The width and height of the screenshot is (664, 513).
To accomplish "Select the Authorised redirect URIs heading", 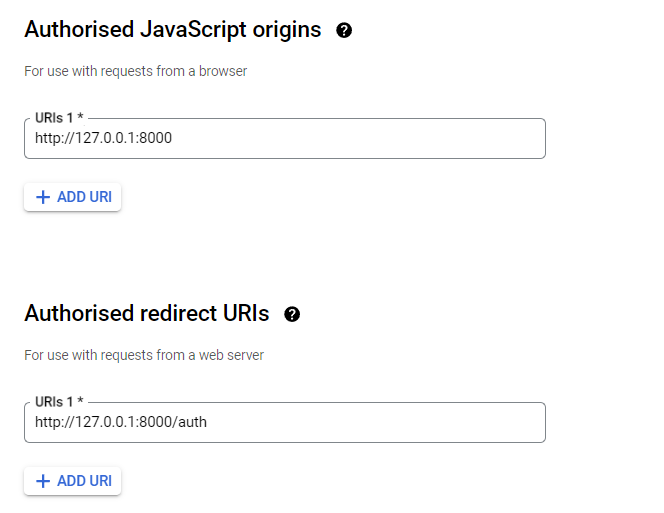I will (147, 314).
